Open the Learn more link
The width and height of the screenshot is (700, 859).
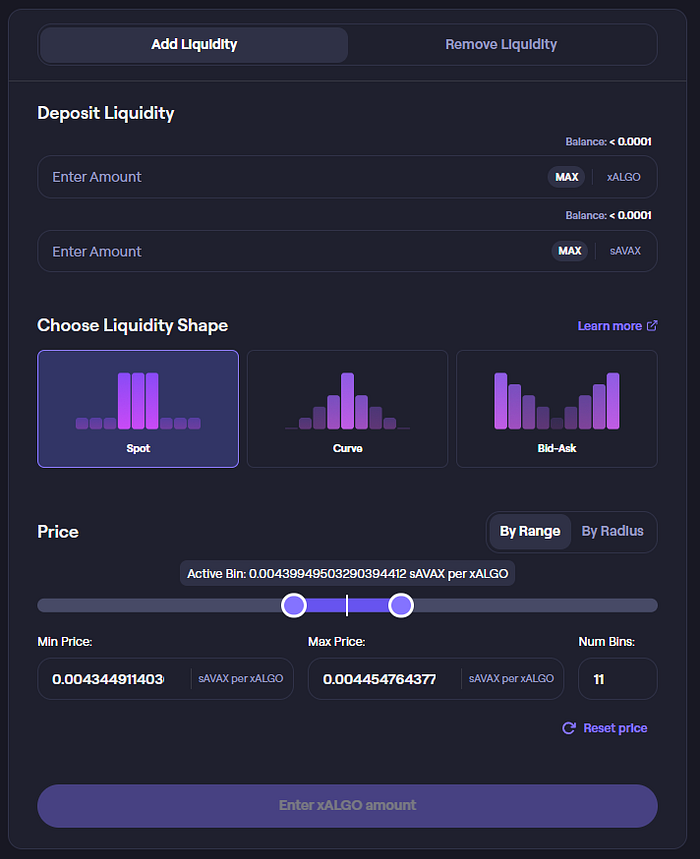click(x=610, y=326)
